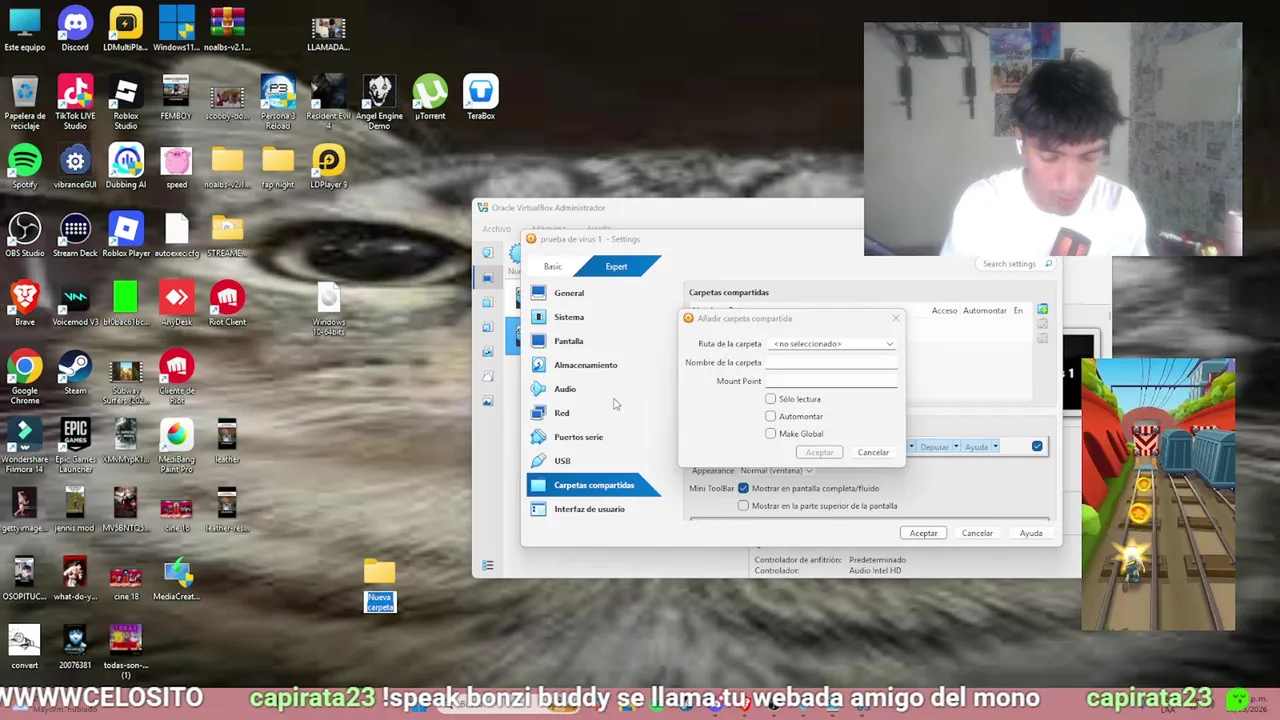Viewport: 1280px width, 720px height.
Task: Select the Google Chrome desktop icon
Action: click(x=25, y=378)
